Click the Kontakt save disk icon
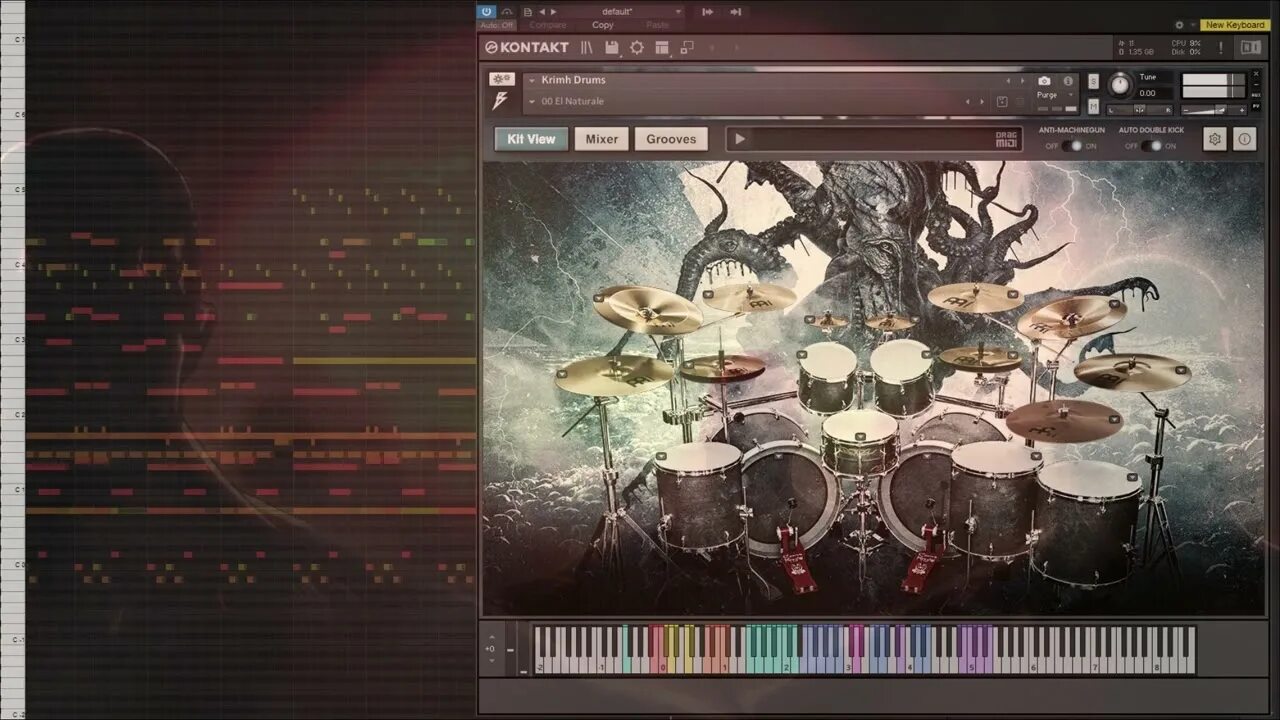Viewport: 1280px width, 720px height. click(x=611, y=47)
